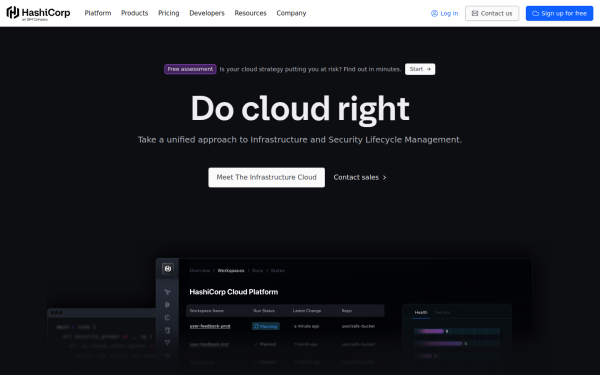Click 'a minute ago' in the prod row
This screenshot has height=375, width=600.
307,326
